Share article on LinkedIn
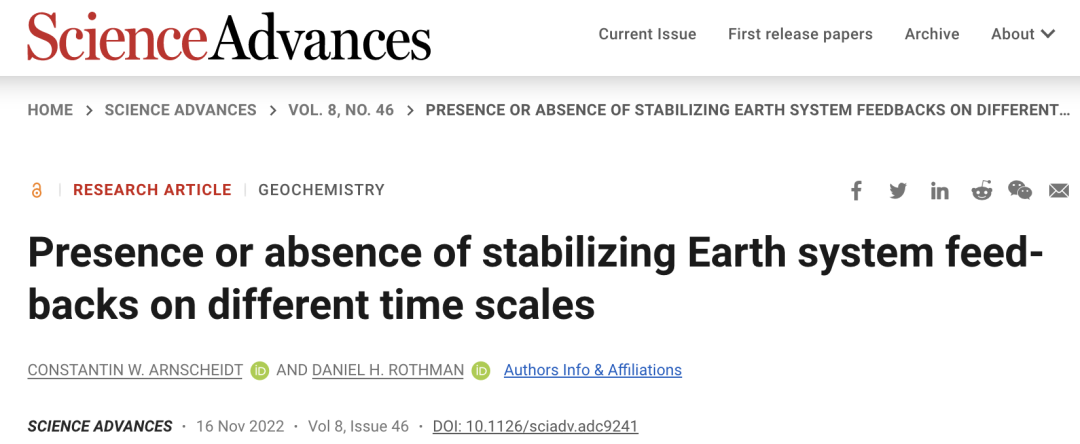Image resolution: width=1080 pixels, height=444 pixels. click(x=940, y=190)
